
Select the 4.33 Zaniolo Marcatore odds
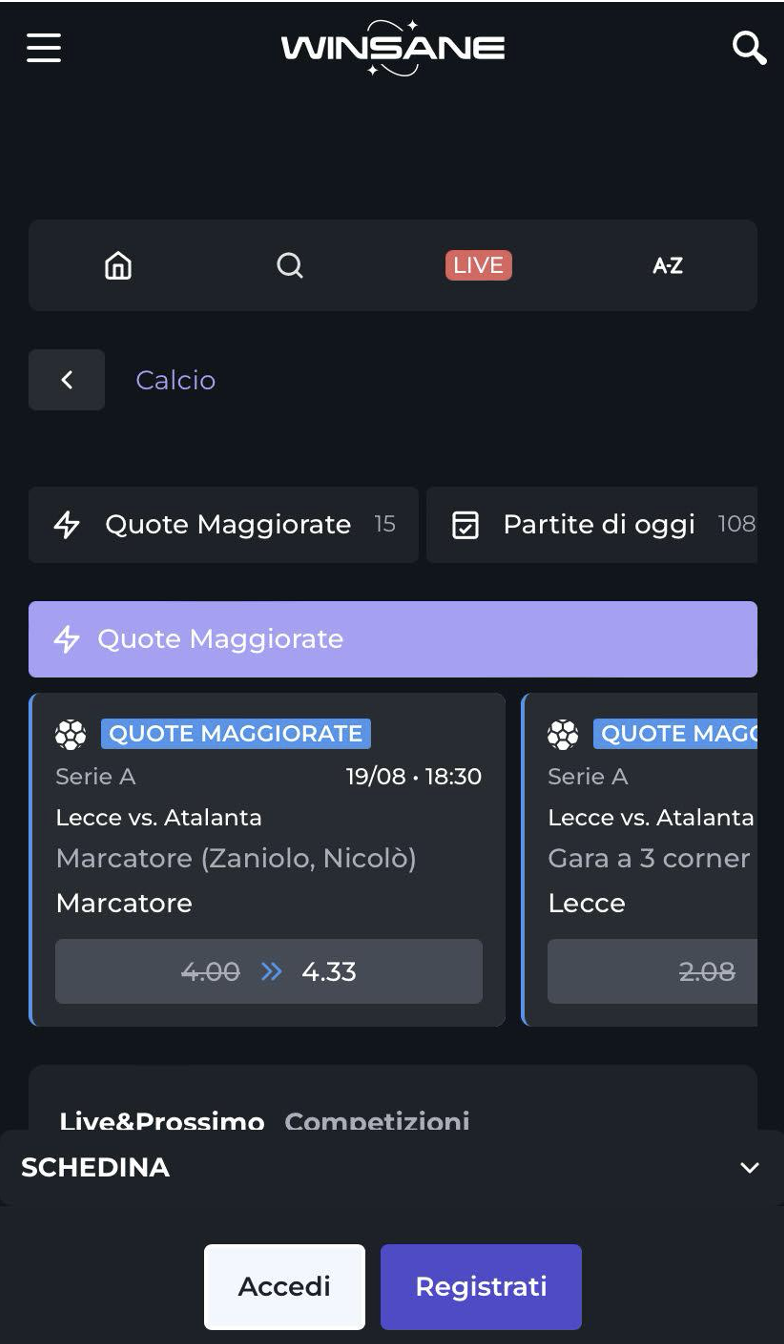click(268, 971)
